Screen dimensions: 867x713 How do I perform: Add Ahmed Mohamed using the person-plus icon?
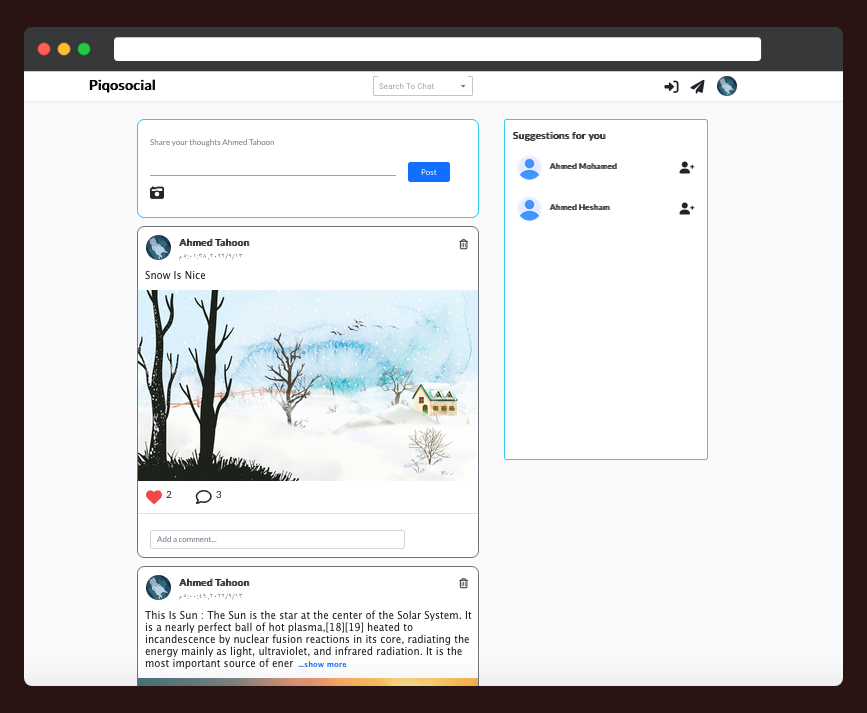[x=686, y=168]
